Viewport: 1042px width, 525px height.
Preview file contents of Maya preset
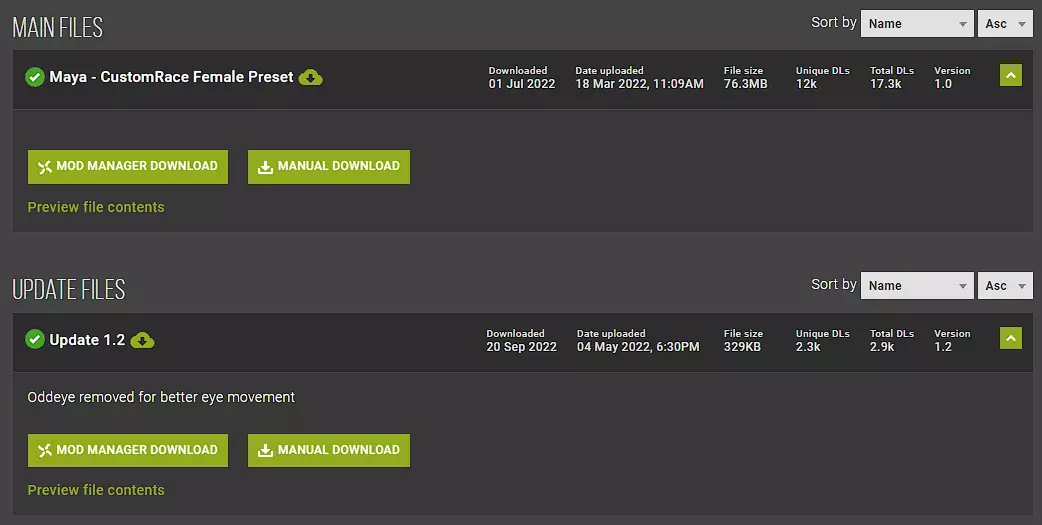point(96,207)
